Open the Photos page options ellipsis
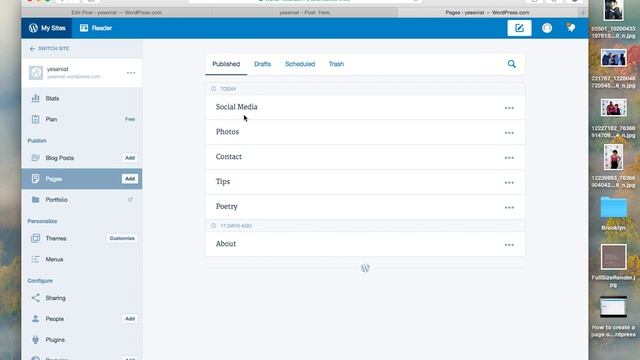The height and width of the screenshot is (360, 640). click(509, 133)
